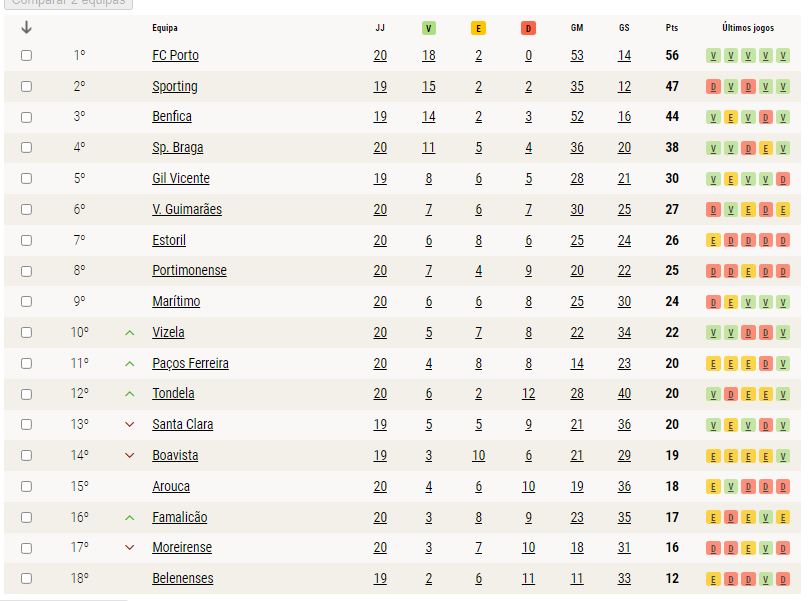Tick the checkbox for FC Porto

click(x=26, y=55)
